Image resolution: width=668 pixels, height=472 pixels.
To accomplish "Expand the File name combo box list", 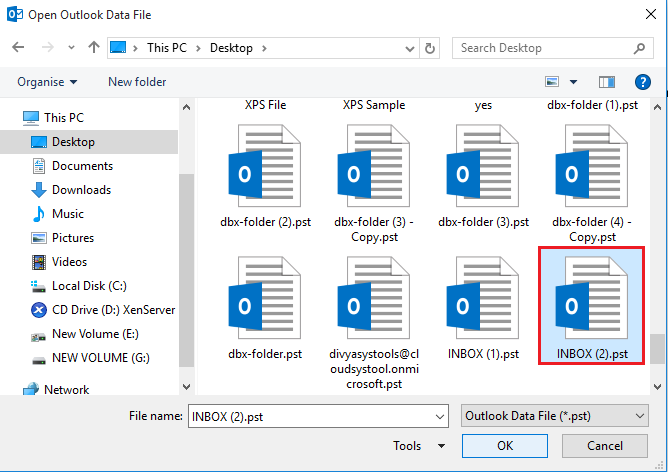I will (438, 415).
